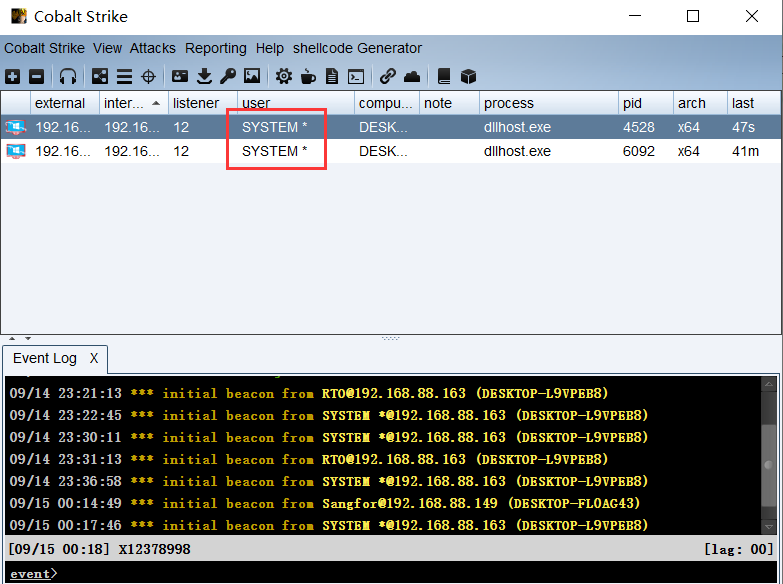Open Listeners with the headphones icon
783x584 pixels.
[x=68, y=76]
